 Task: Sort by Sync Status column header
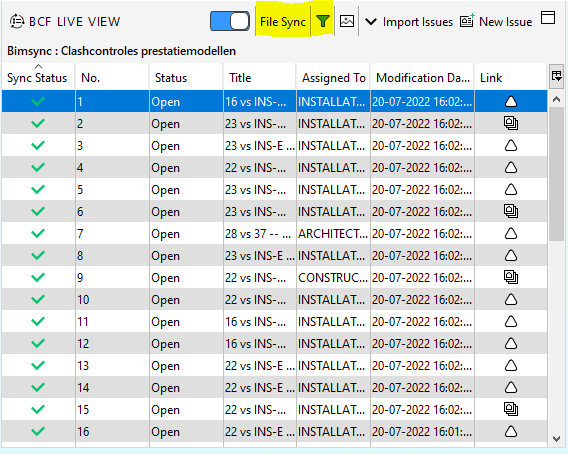click(x=38, y=76)
